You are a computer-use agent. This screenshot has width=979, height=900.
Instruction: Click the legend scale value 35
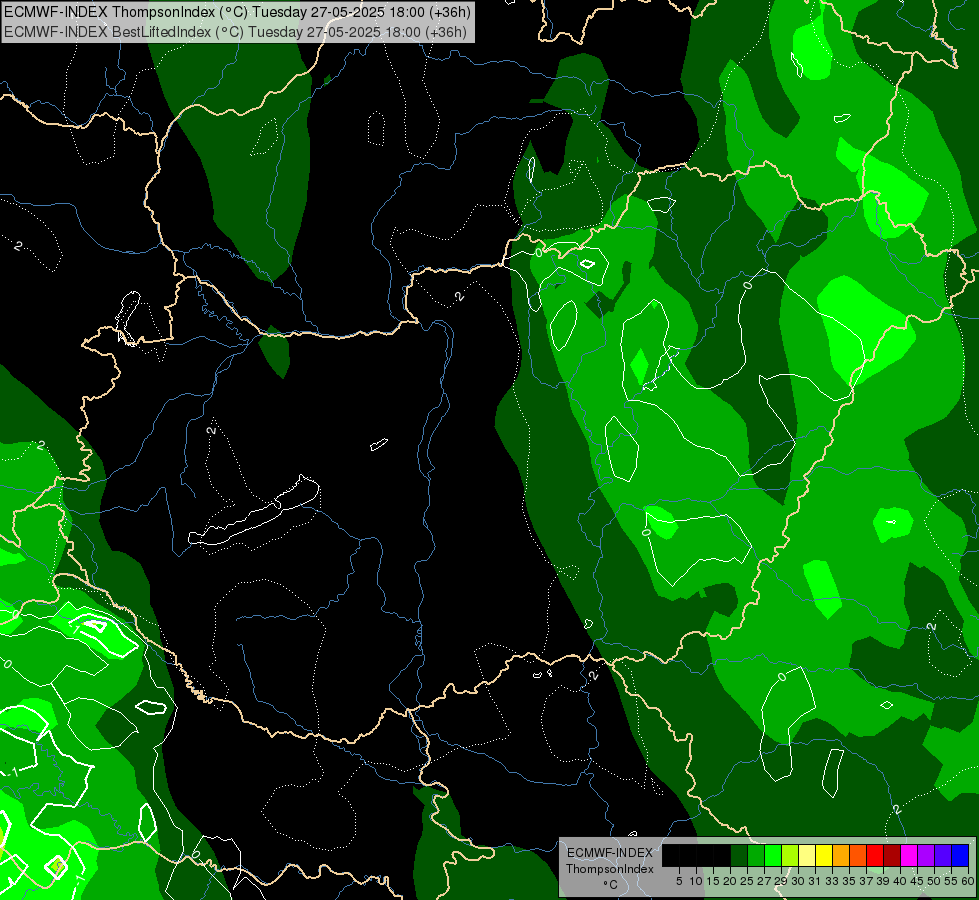point(849,881)
